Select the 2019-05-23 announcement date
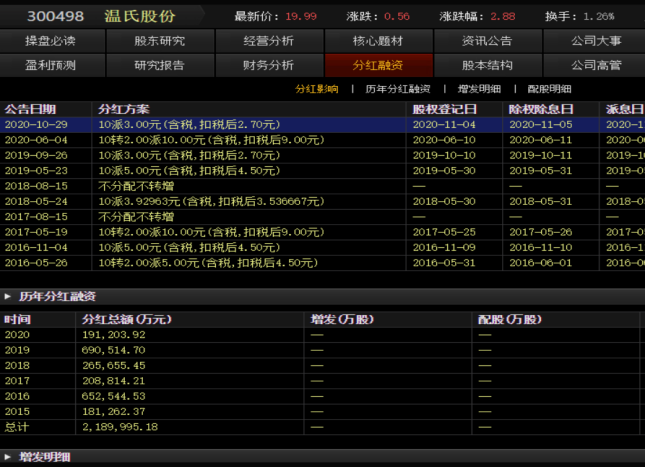646x468 pixels. click(36, 171)
